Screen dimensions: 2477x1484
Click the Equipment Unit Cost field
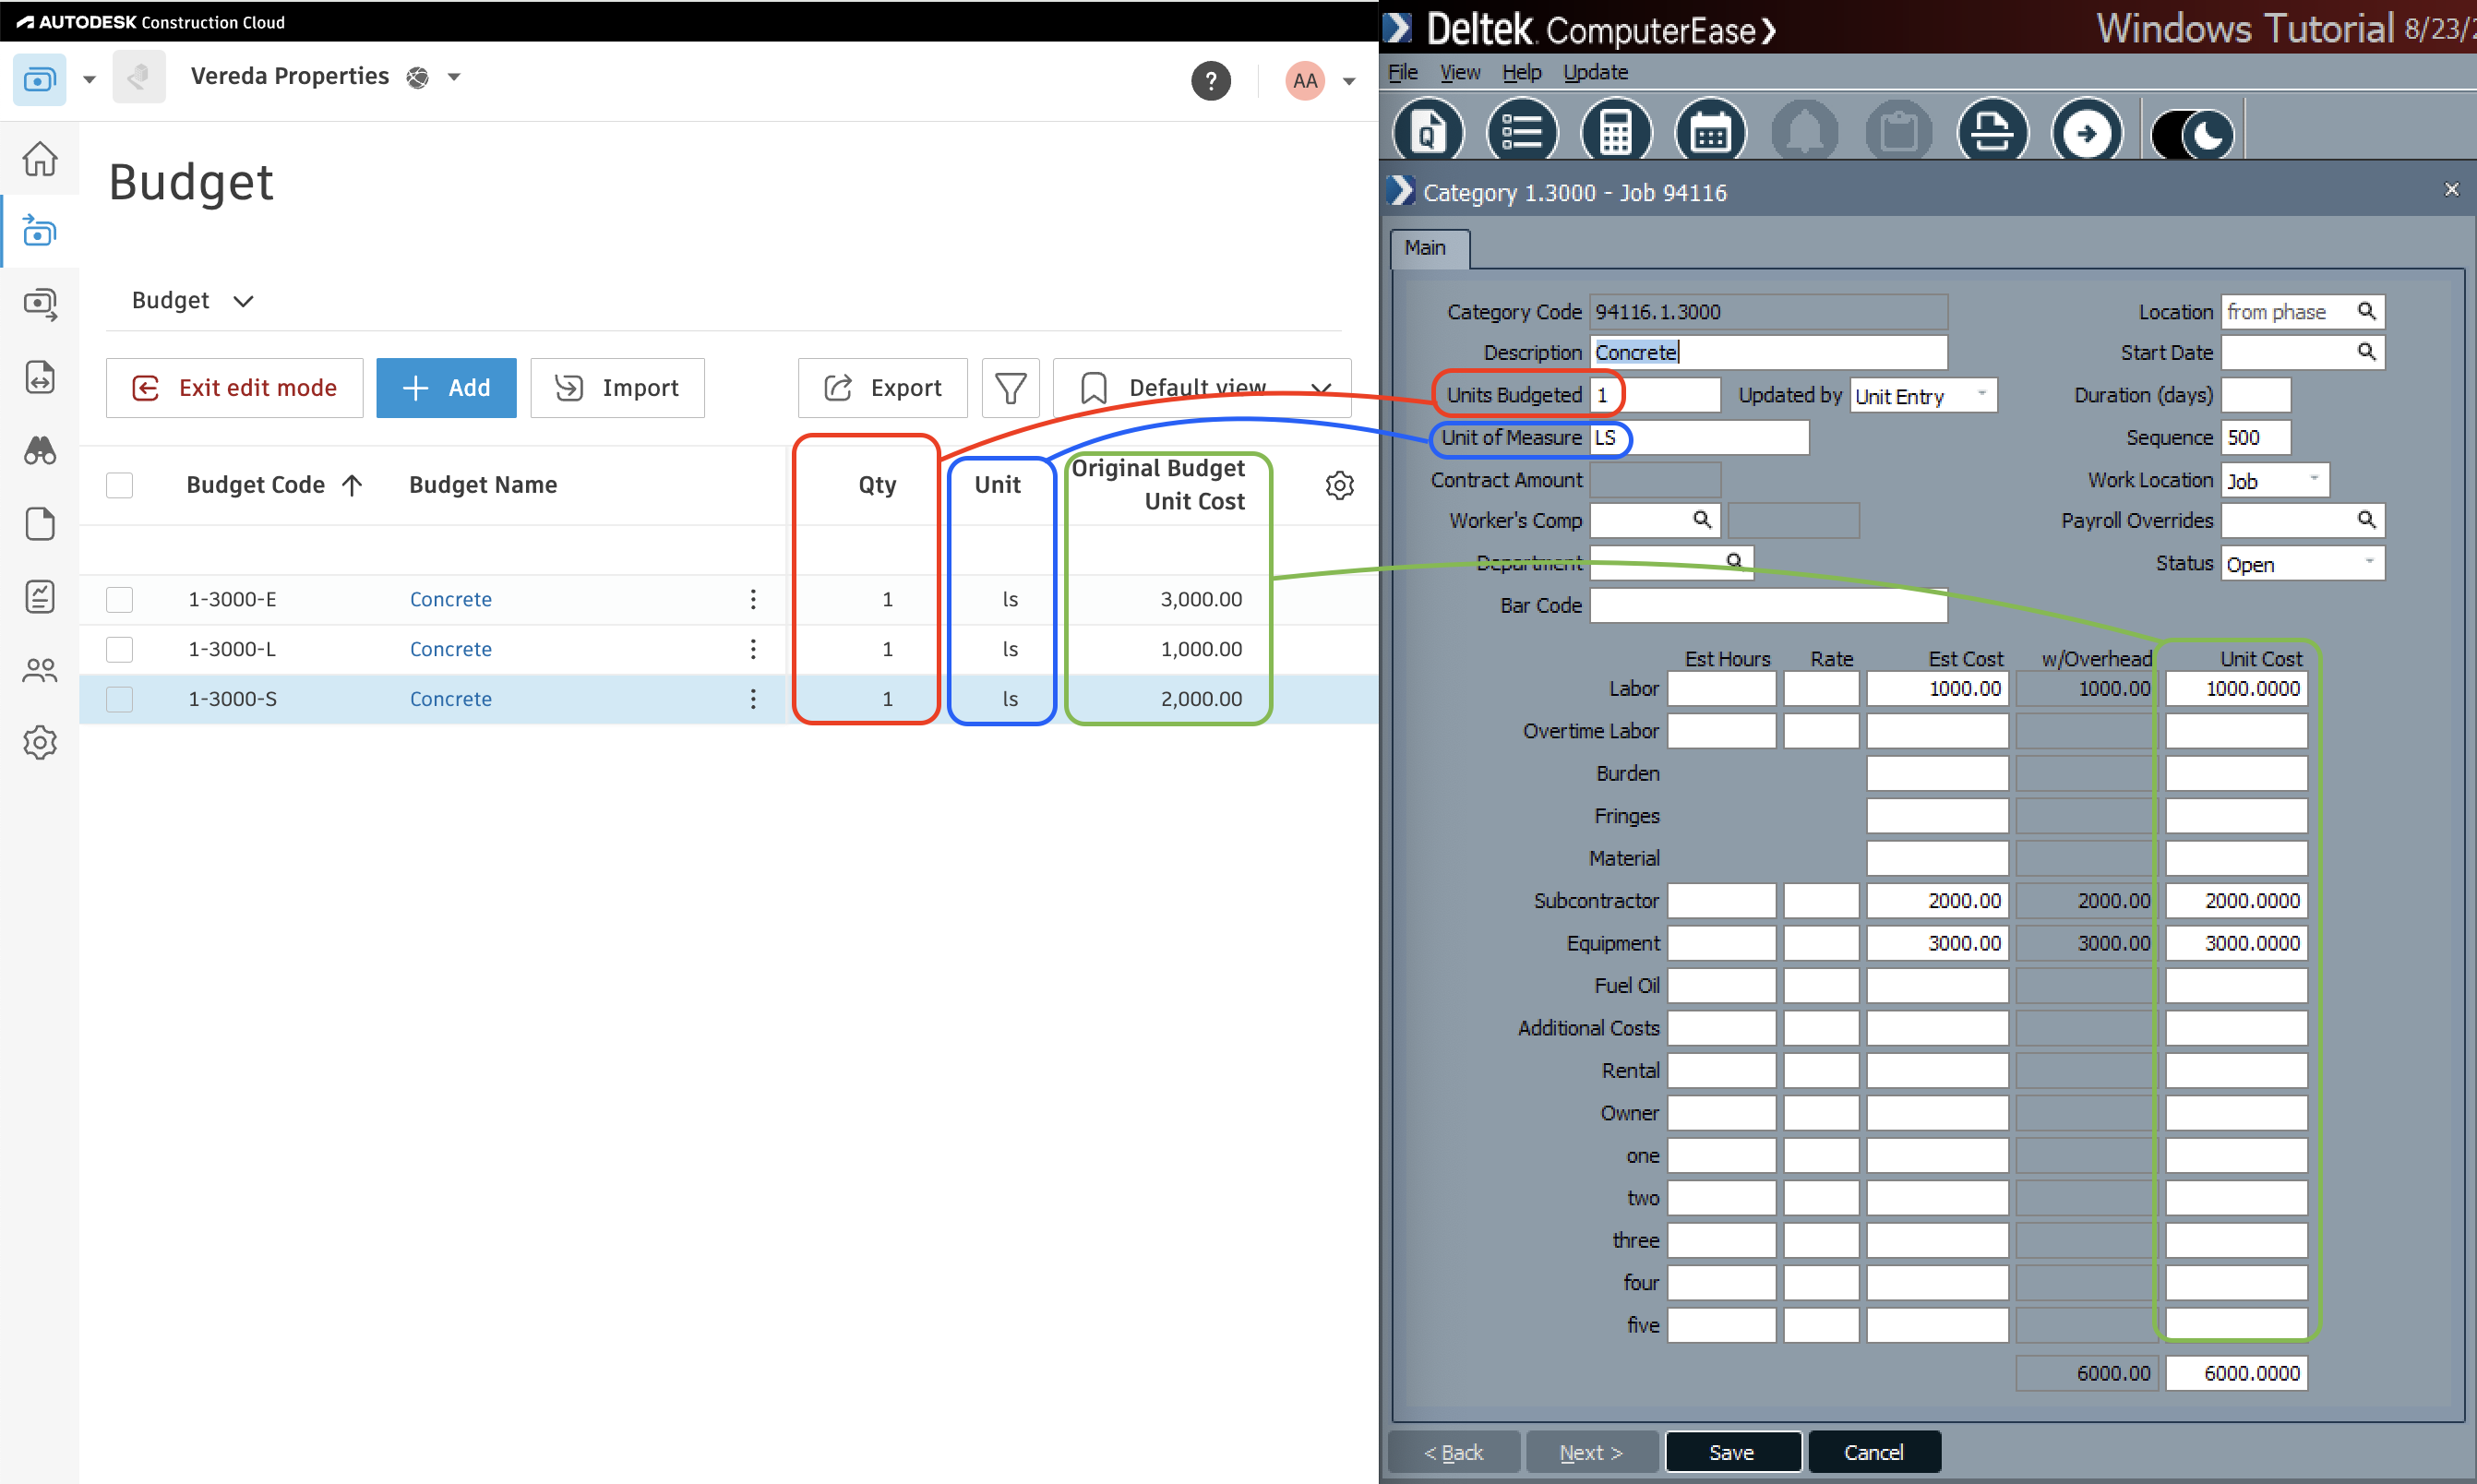(x=2236, y=943)
